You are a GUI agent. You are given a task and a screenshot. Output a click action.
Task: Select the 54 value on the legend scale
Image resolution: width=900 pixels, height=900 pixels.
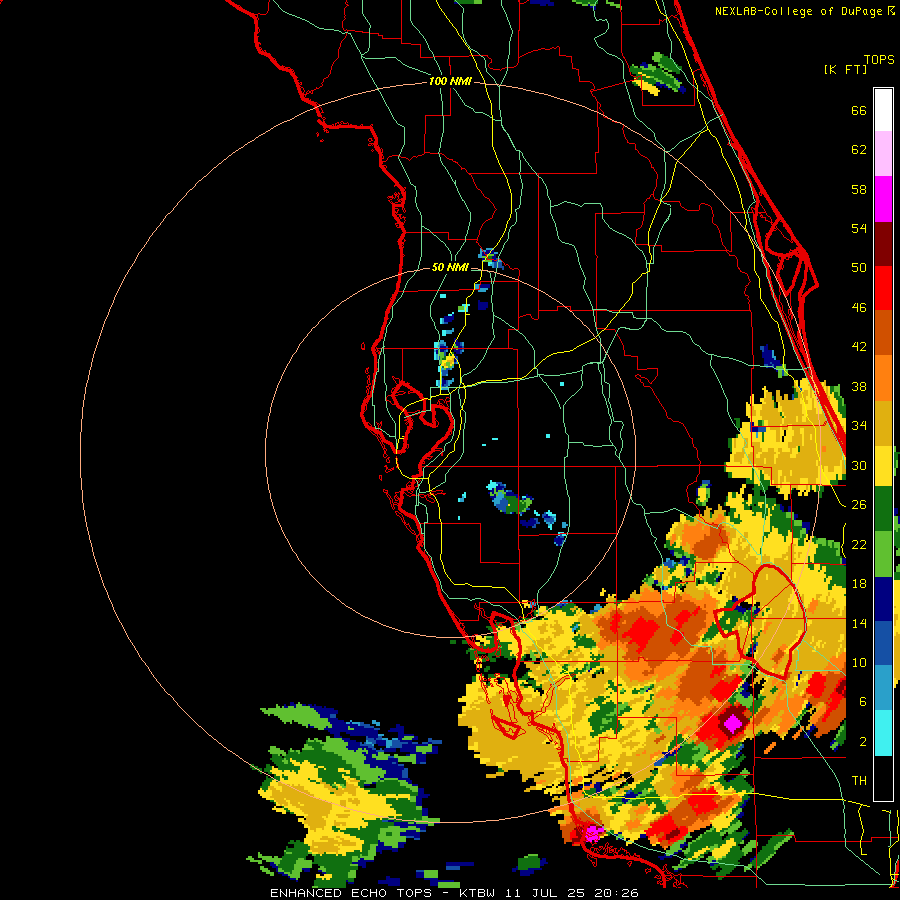[859, 228]
